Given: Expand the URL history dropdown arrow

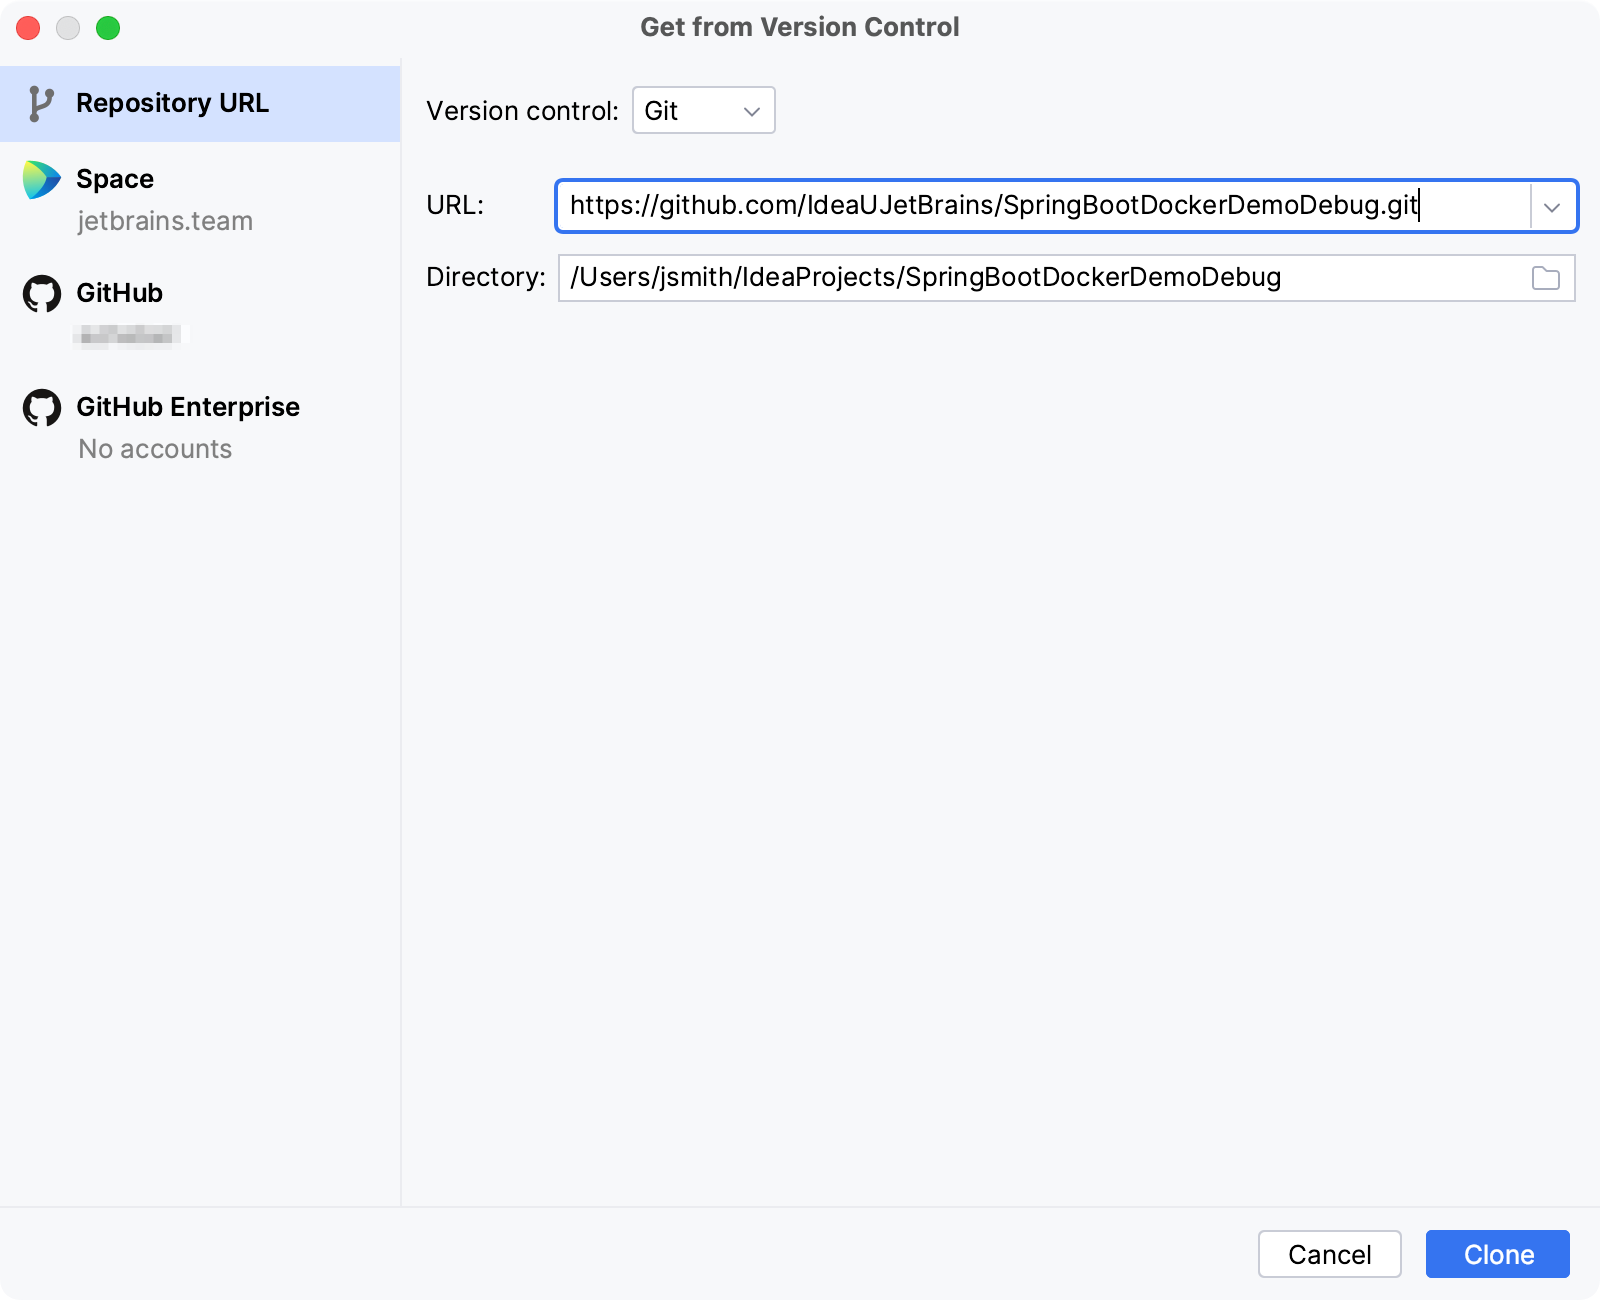Looking at the screenshot, I should pyautogui.click(x=1553, y=207).
